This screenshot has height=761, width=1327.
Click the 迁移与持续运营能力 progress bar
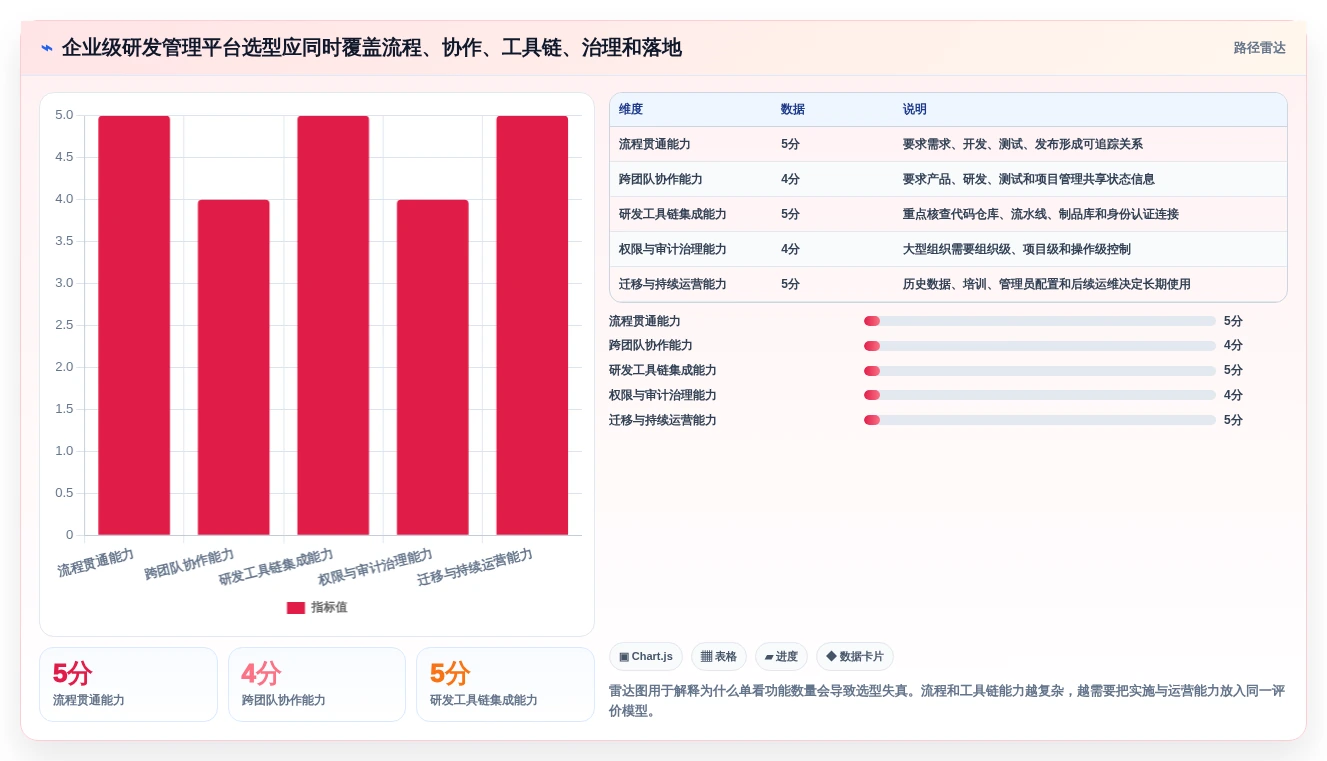(1040, 420)
